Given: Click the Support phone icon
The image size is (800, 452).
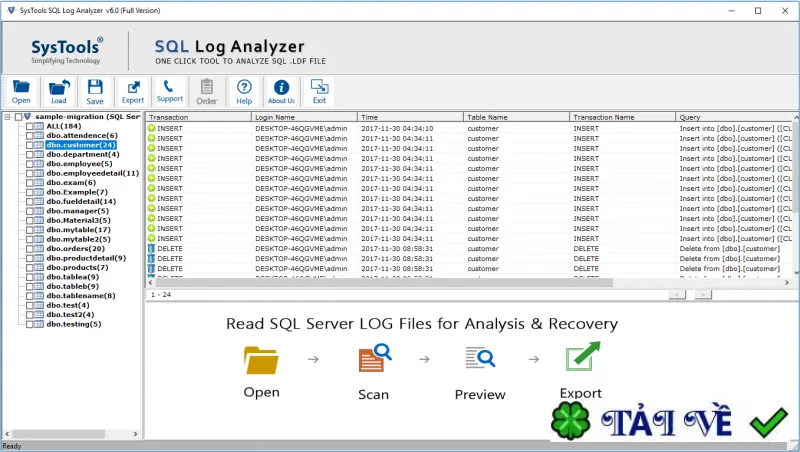Looking at the screenshot, I should [170, 90].
